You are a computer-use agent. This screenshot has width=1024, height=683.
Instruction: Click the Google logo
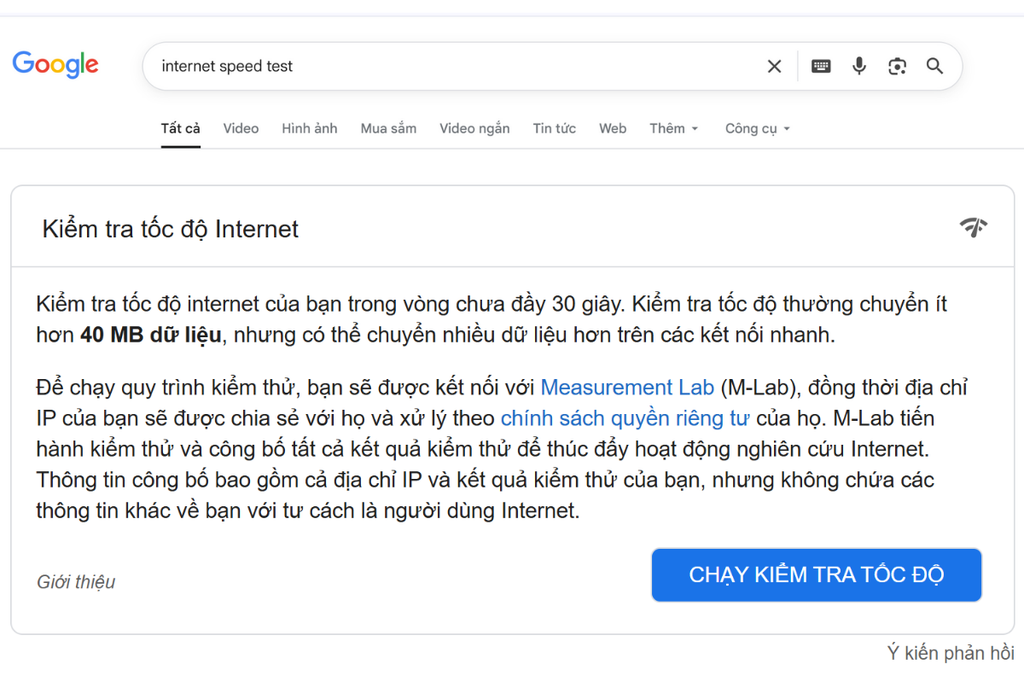coord(56,65)
